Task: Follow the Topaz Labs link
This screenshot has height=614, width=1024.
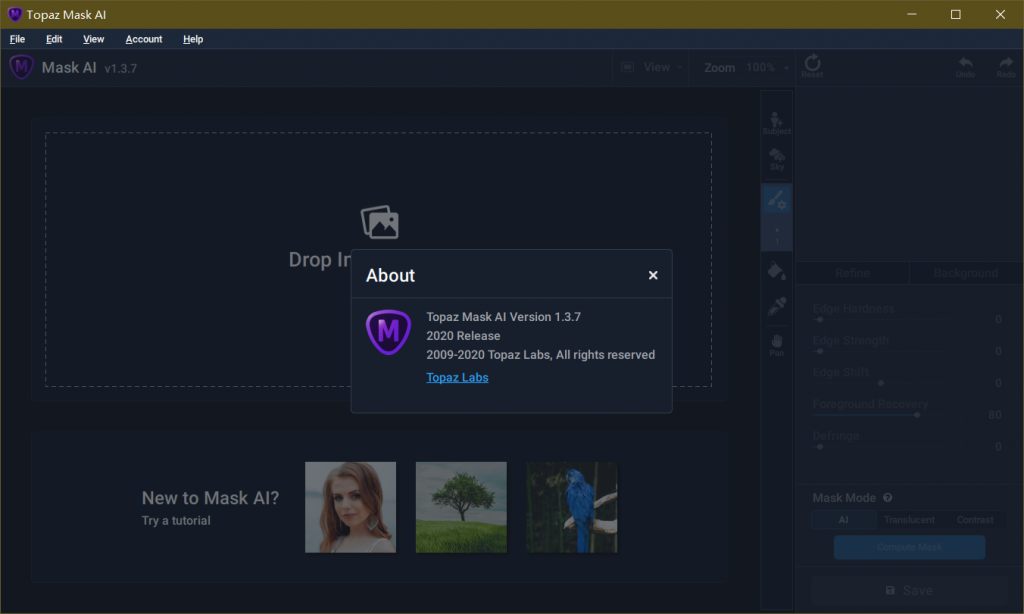Action: [x=457, y=377]
